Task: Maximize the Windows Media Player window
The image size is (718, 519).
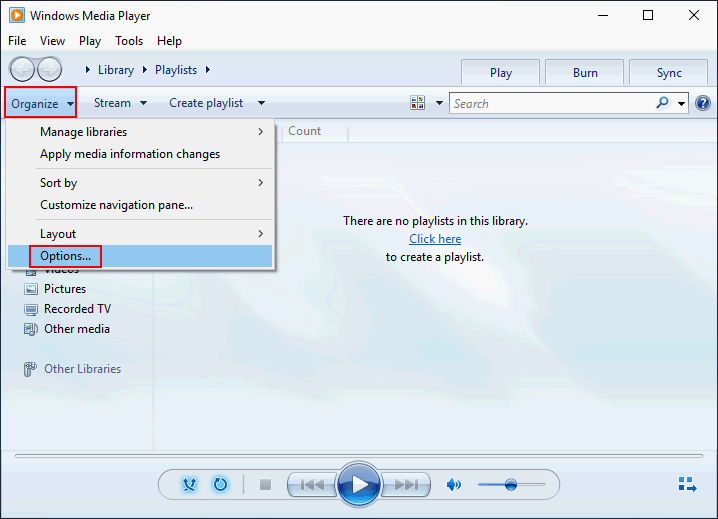Action: [x=647, y=16]
